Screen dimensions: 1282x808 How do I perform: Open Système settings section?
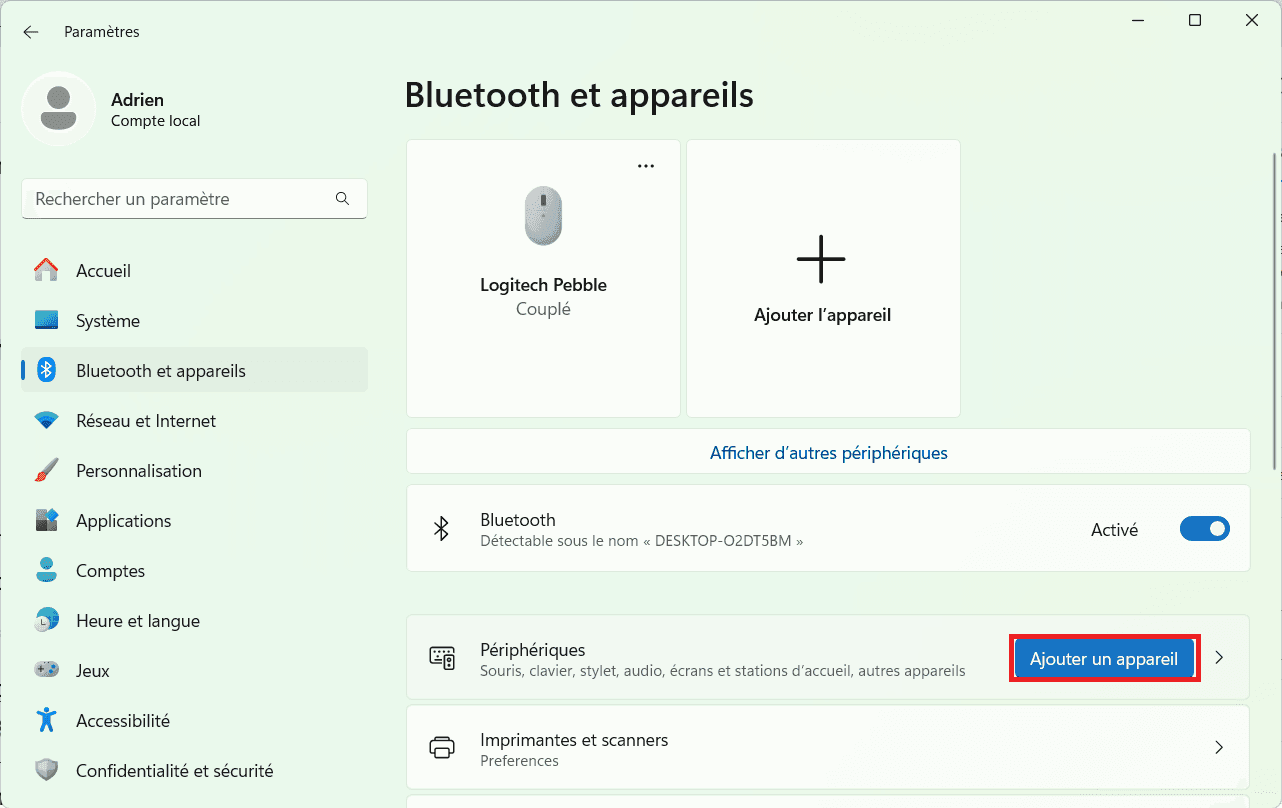pos(194,321)
